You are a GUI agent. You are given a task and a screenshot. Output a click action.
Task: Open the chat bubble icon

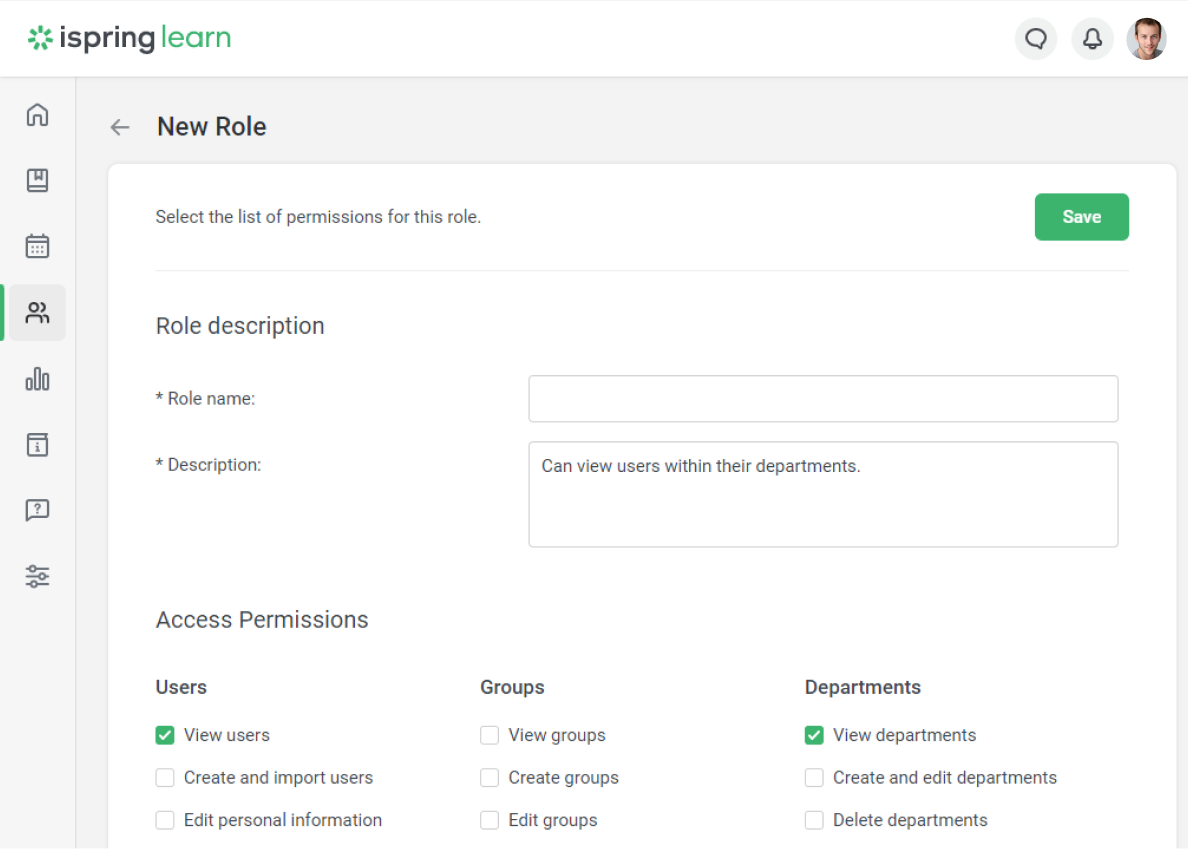(1035, 38)
